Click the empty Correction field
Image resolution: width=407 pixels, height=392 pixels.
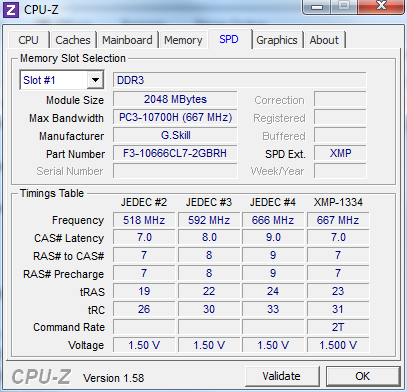pos(340,99)
